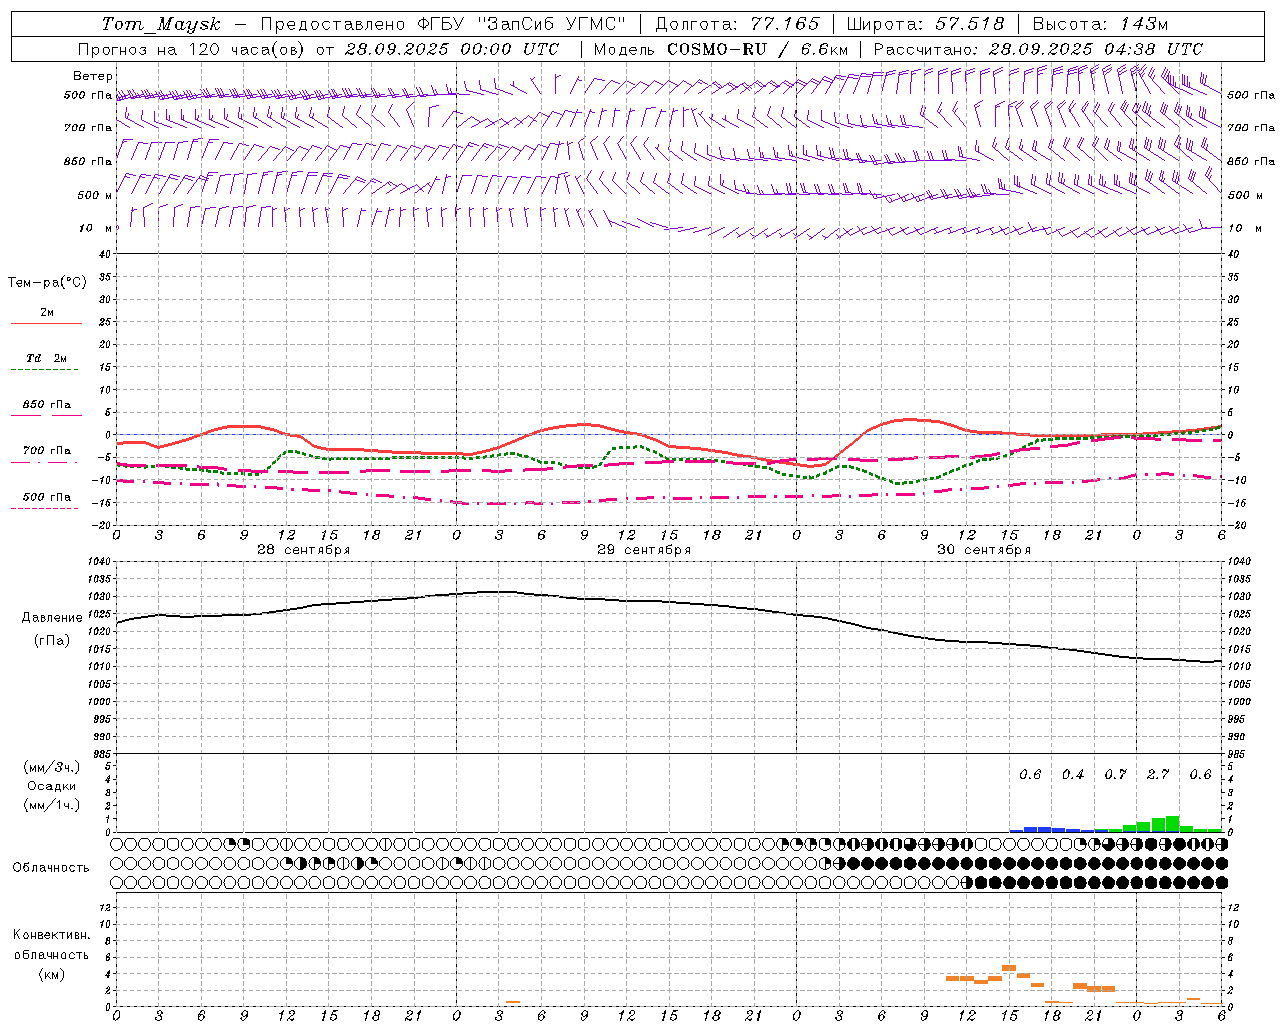Viewport: 1280px width, 1024px height.
Task: Click the longitude value "Долгота: 77.165"
Action: click(737, 24)
